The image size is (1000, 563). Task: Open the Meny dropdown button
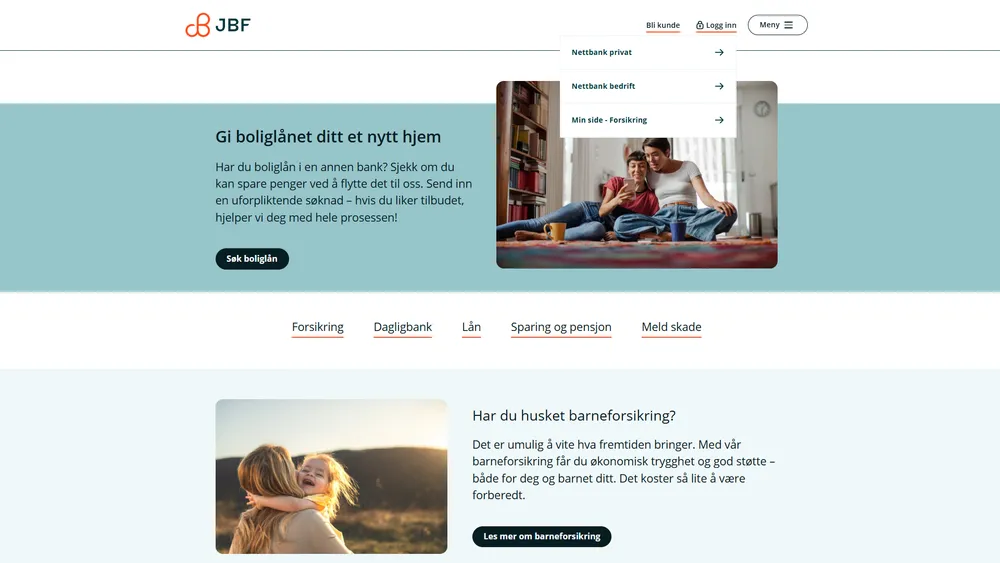coord(777,25)
